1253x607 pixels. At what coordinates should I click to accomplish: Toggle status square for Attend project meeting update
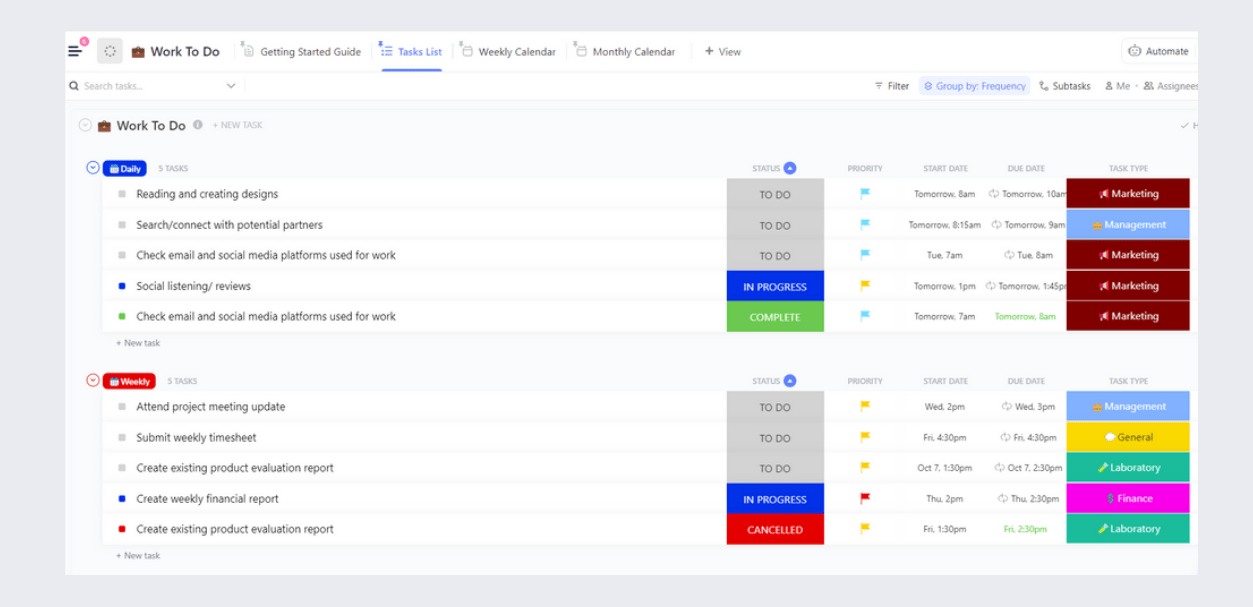(x=122, y=407)
